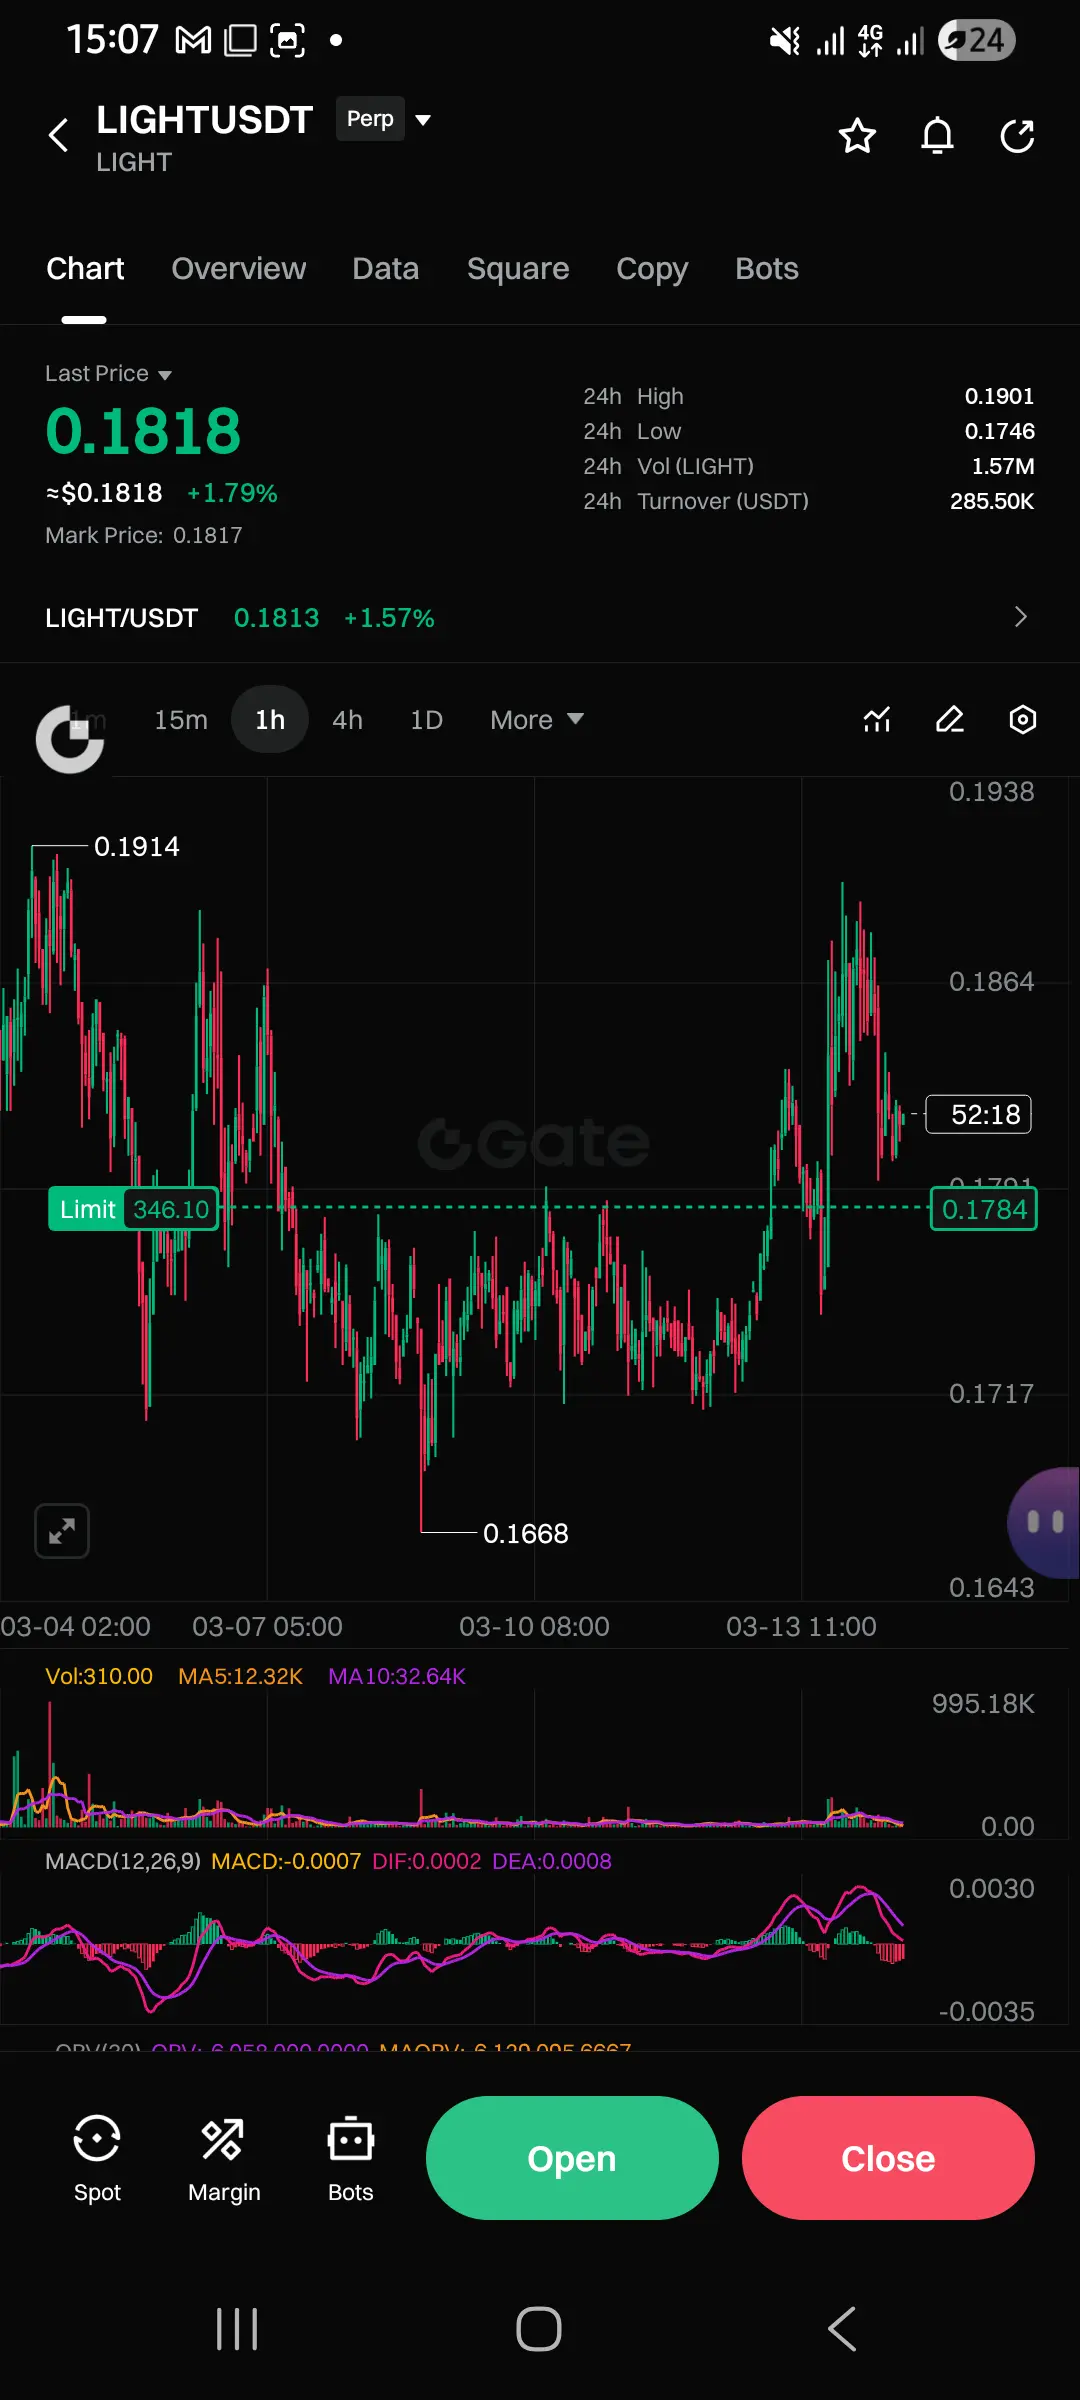Go back using the top-left arrow
Viewport: 1080px width, 2400px height.
pos(59,135)
